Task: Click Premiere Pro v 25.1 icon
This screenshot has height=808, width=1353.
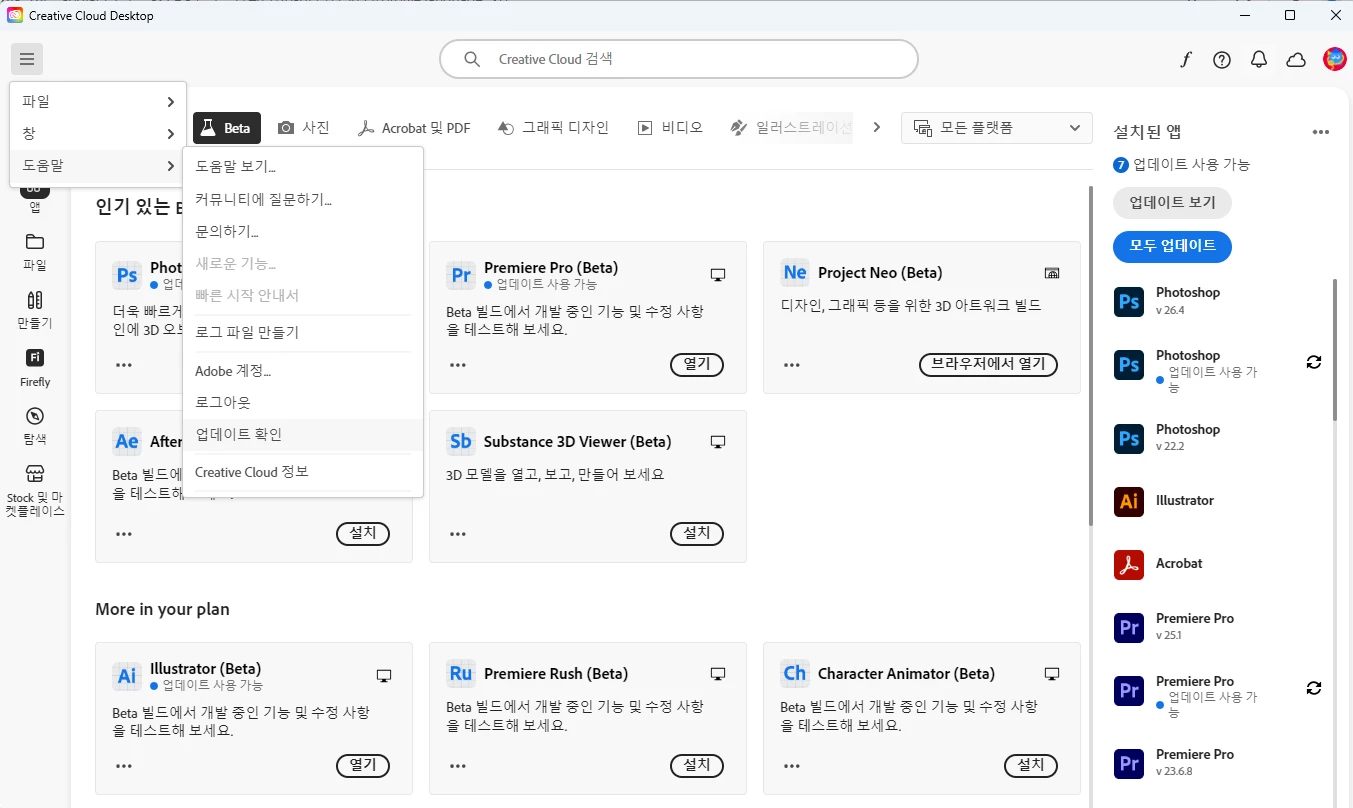Action: pos(1129,627)
